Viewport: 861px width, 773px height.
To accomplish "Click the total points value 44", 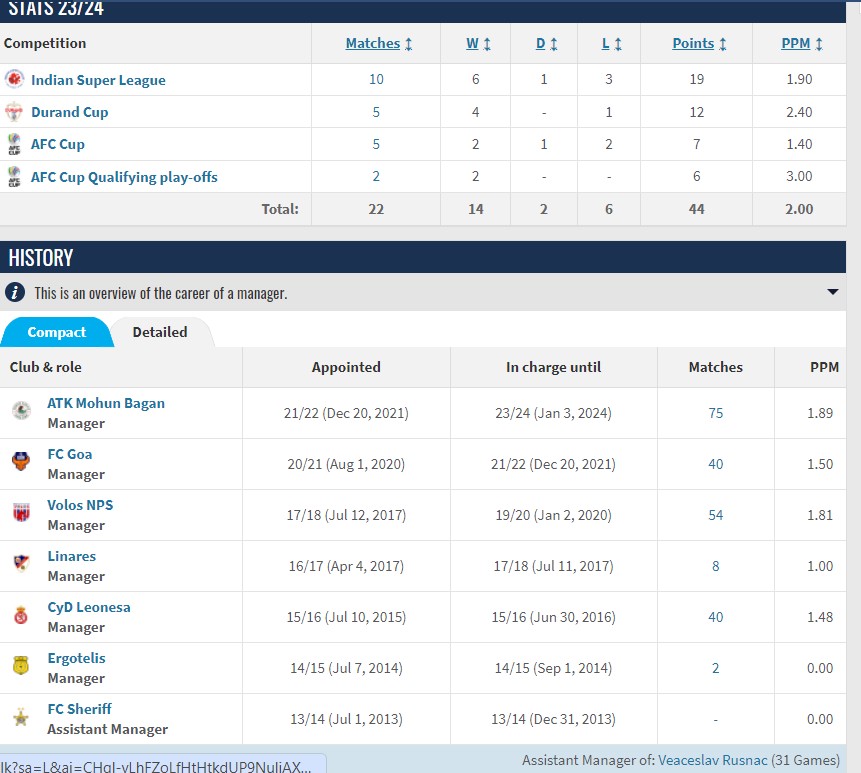I will pyautogui.click(x=696, y=209).
